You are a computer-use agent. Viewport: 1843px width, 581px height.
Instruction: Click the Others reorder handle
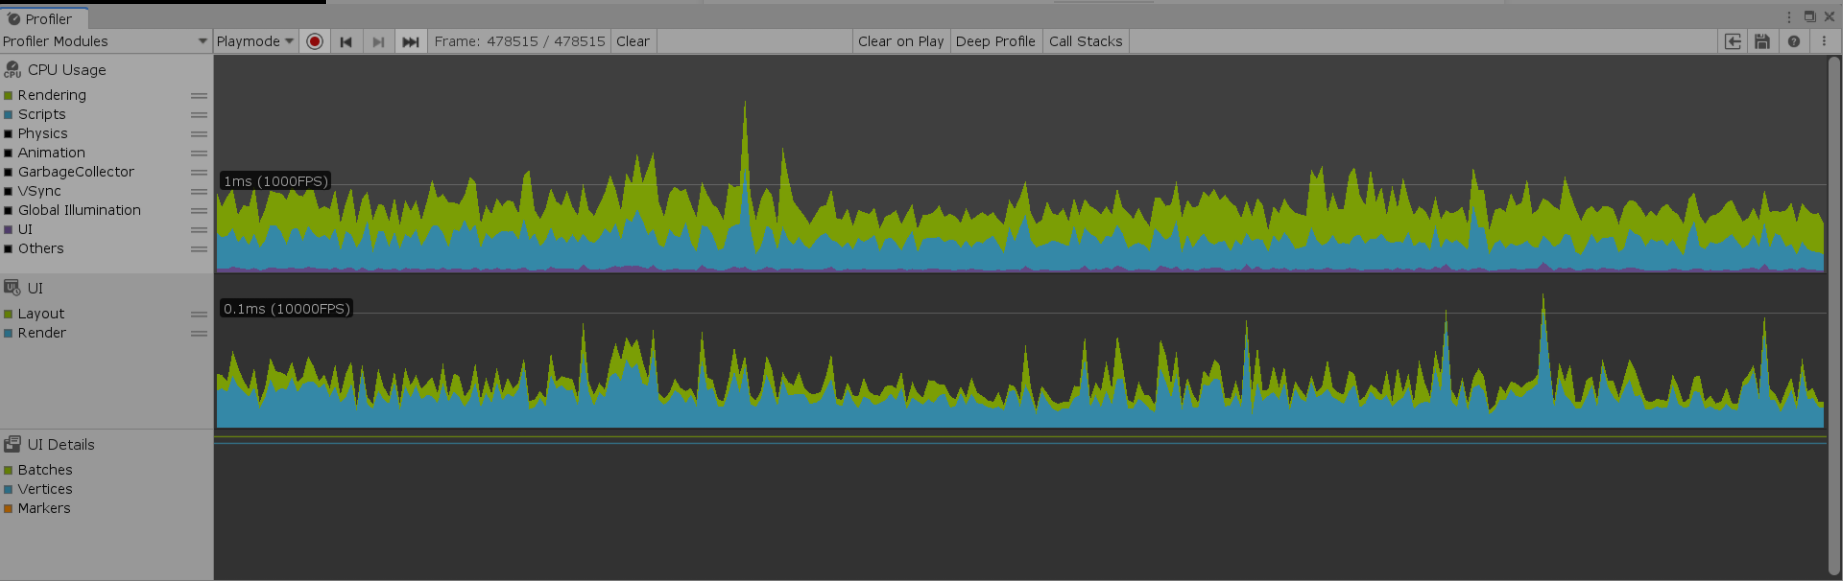click(199, 249)
